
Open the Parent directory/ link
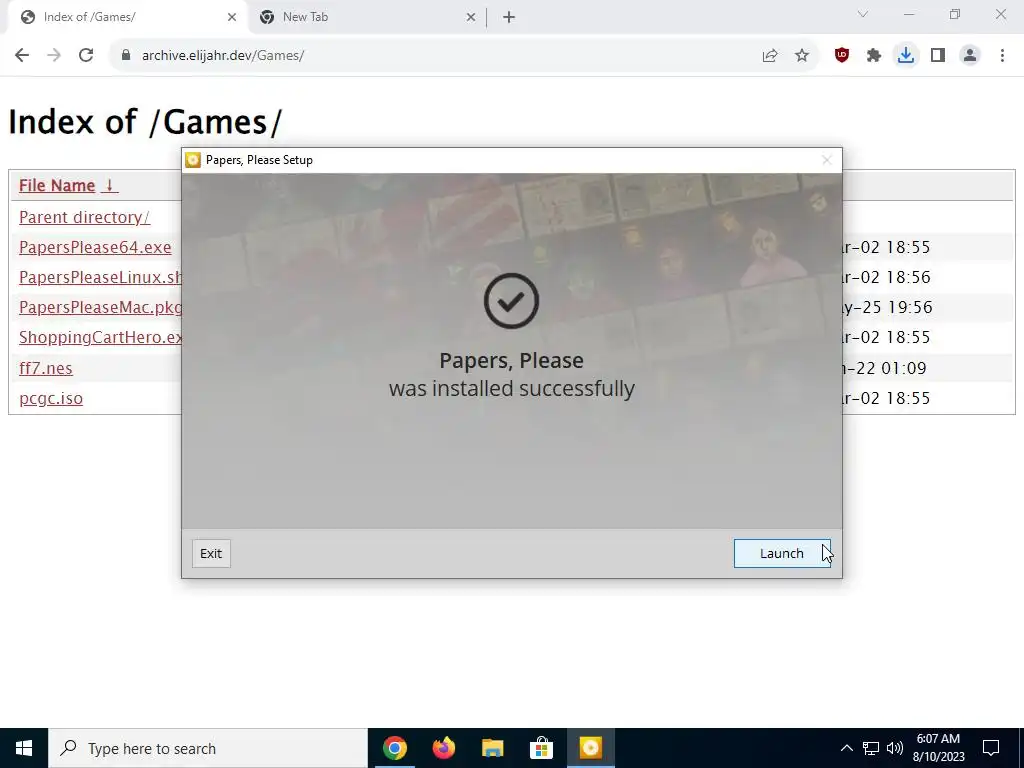84,217
